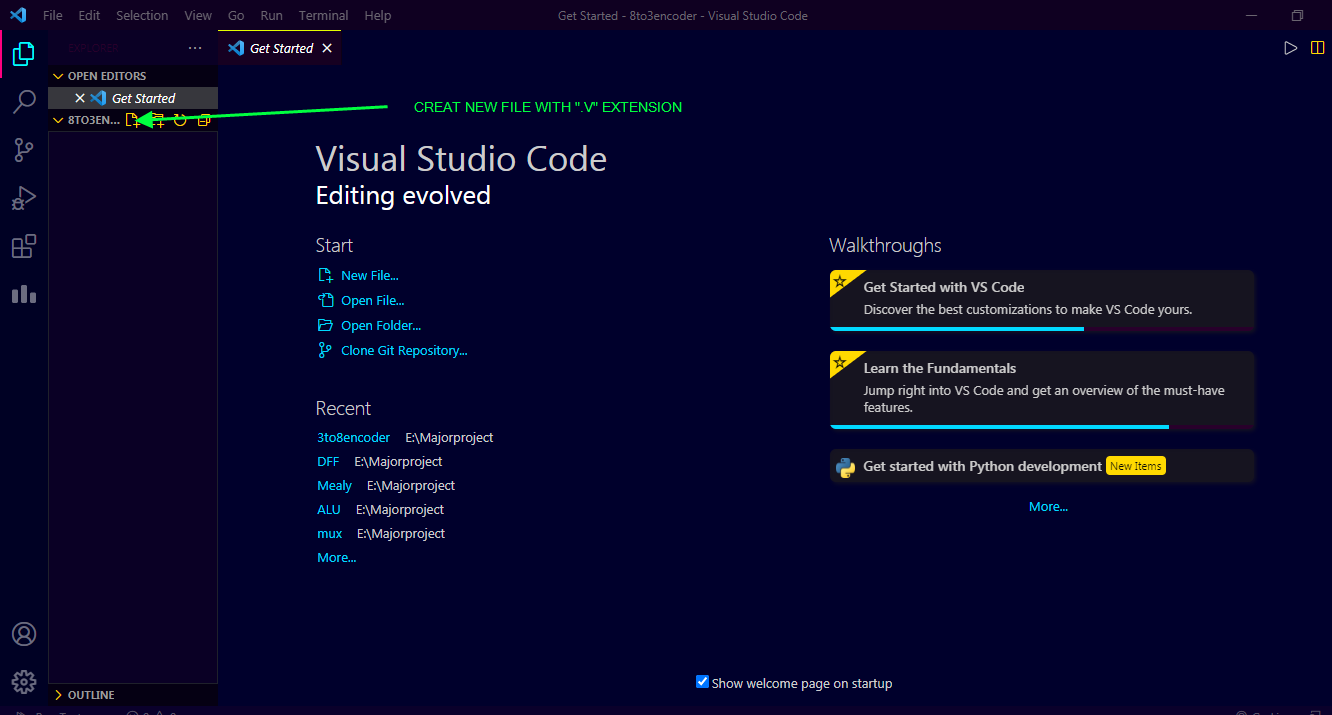This screenshot has height=715, width=1332.
Task: Open the Selection menu
Action: click(142, 15)
